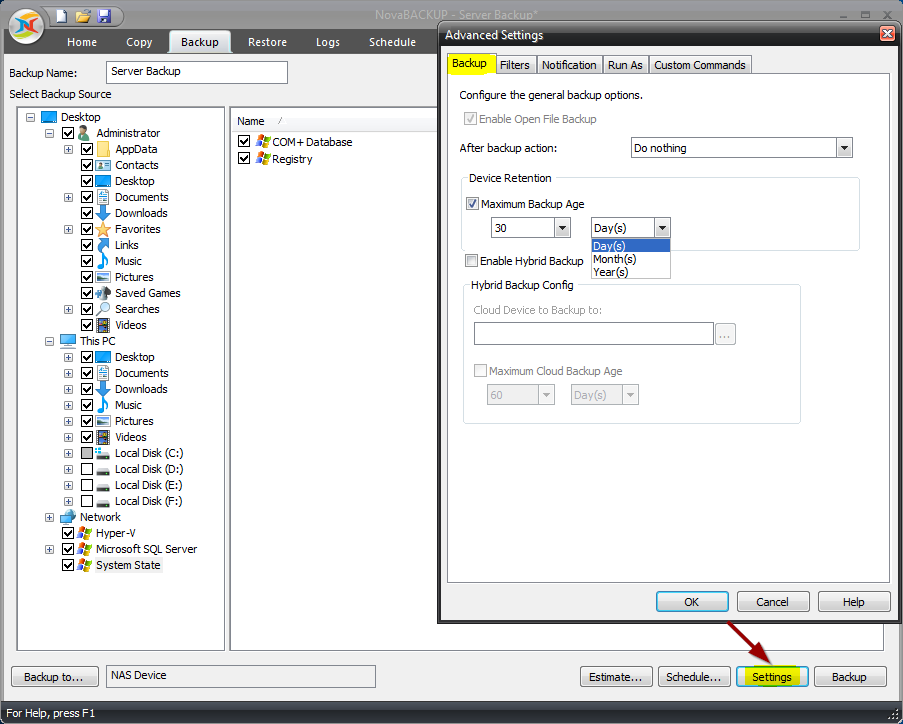The image size is (903, 724).
Task: Click the New document icon in title bar
Action: (62, 16)
